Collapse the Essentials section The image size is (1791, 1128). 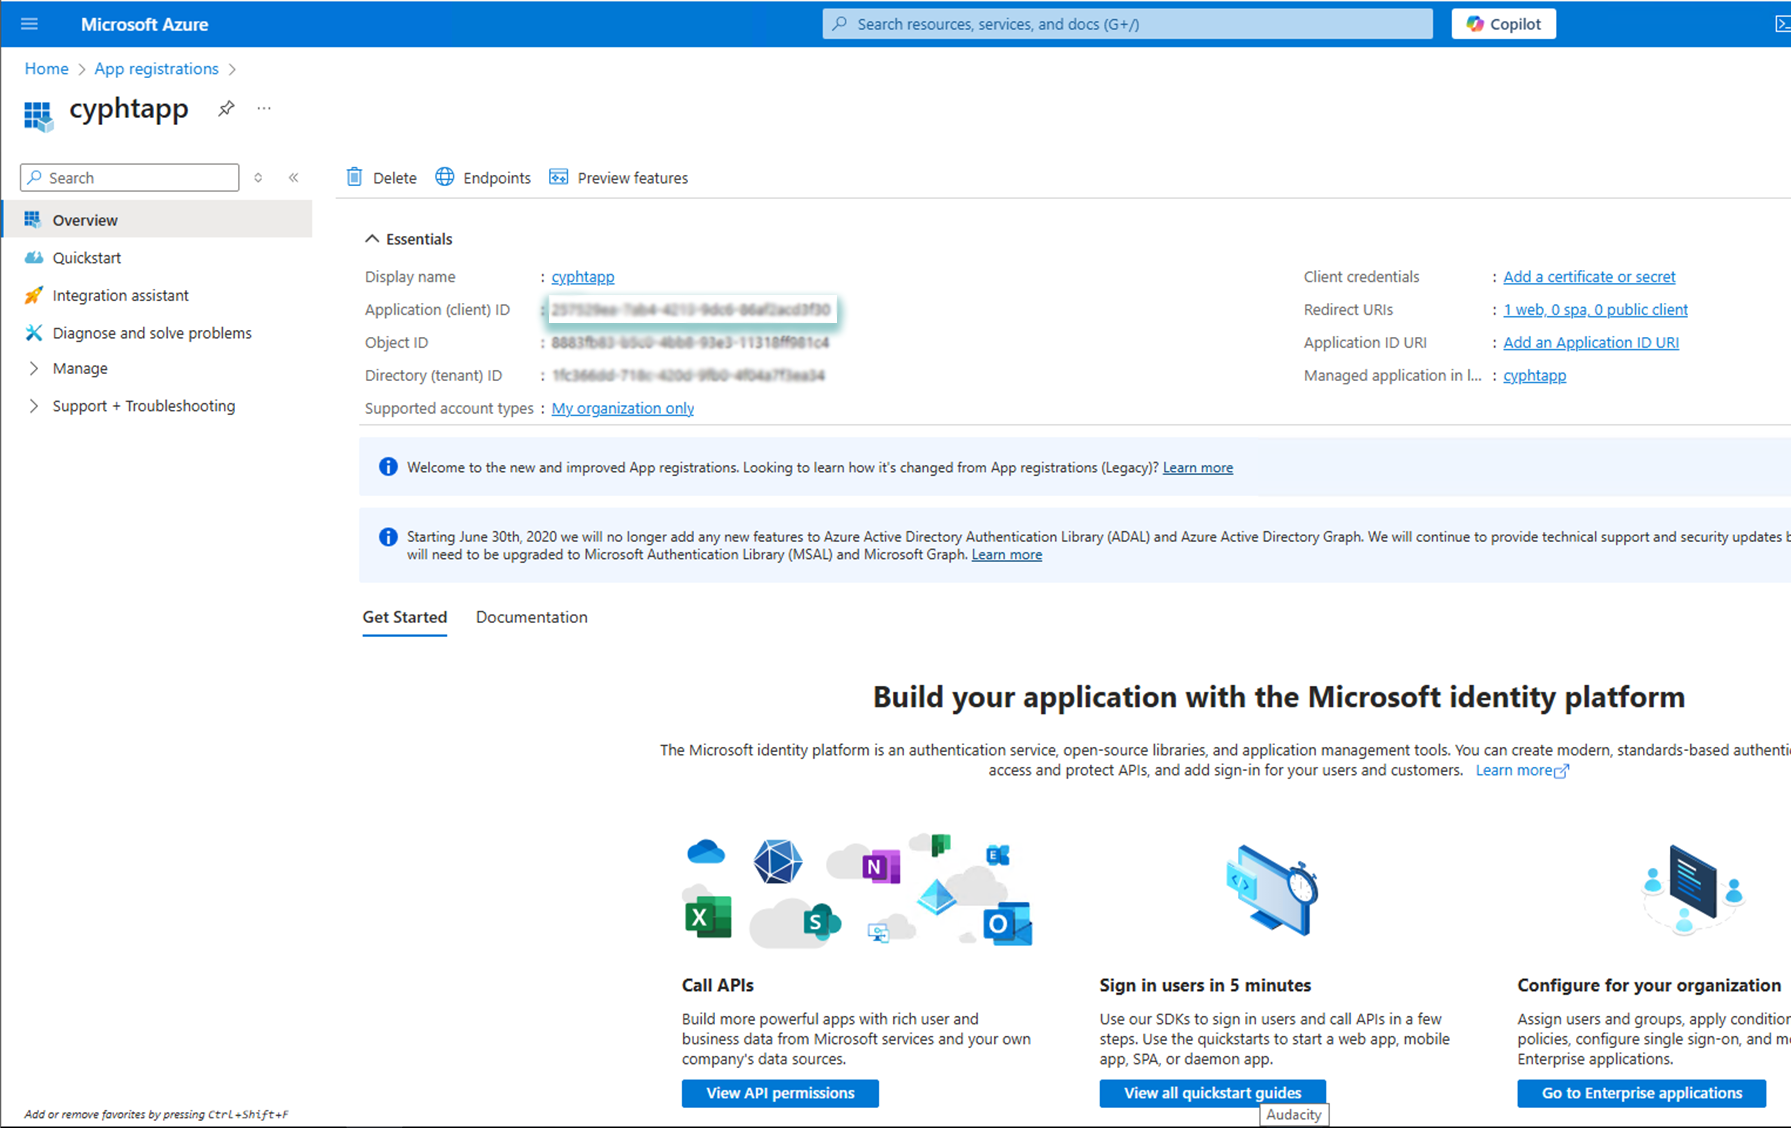click(x=409, y=239)
